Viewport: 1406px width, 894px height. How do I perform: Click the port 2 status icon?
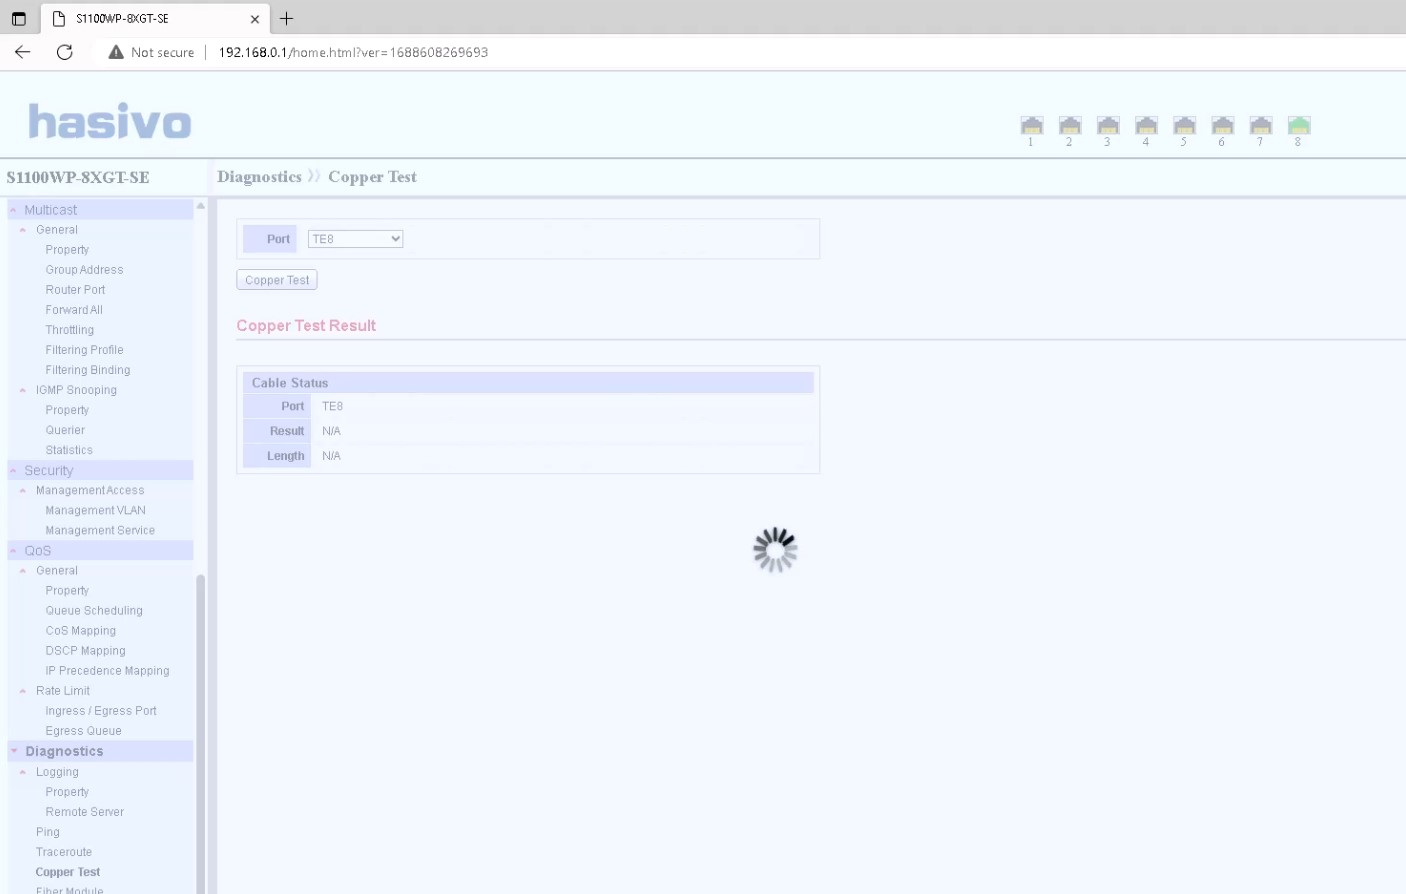[1070, 125]
